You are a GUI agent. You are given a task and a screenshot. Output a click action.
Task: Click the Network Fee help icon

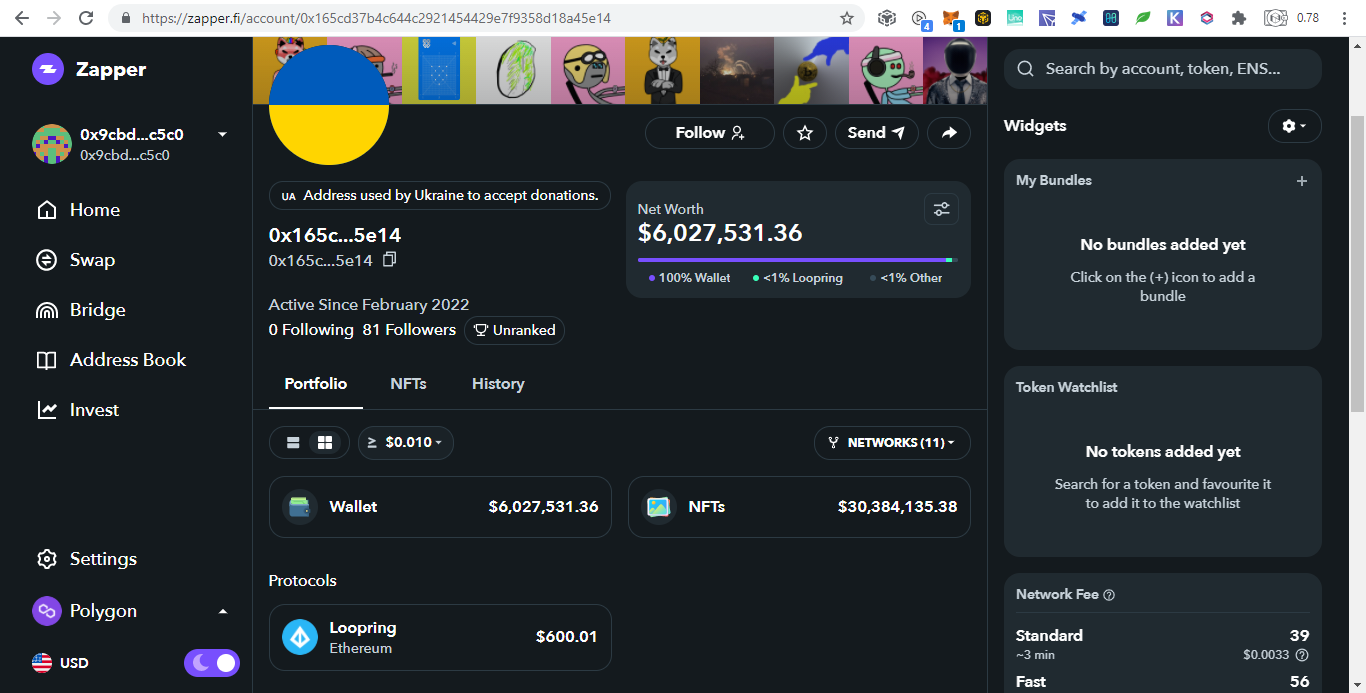(1109, 595)
